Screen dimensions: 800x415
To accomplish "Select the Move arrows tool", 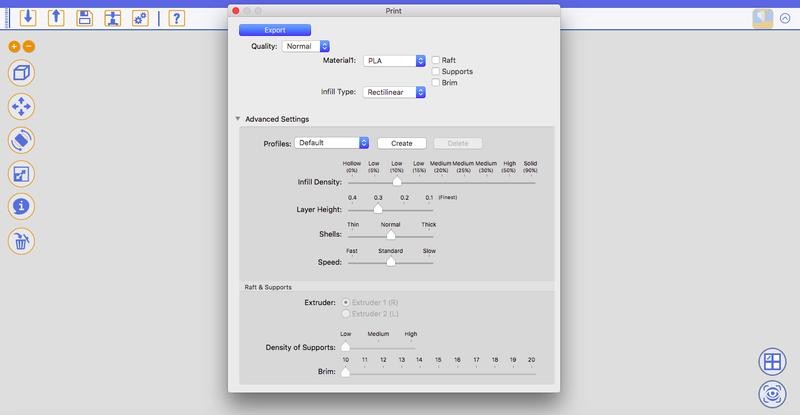I will coord(22,106).
